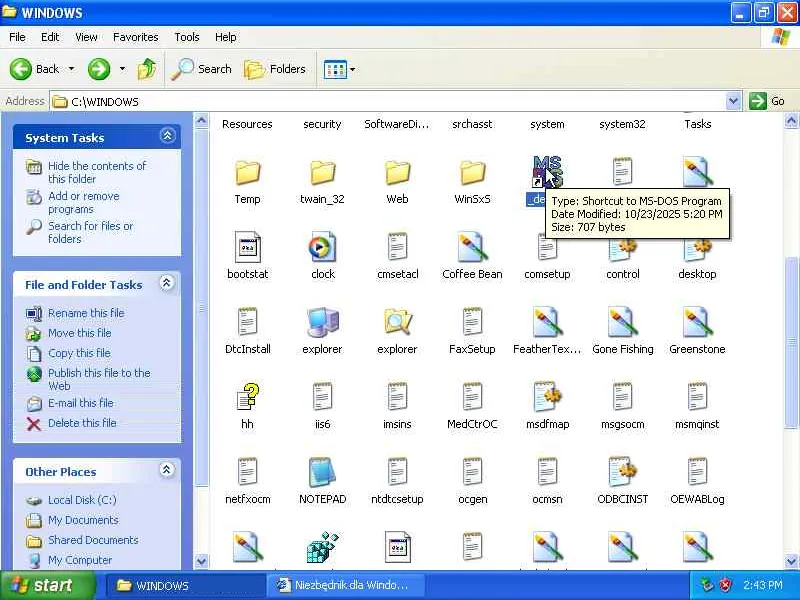Open the Edit menu

[x=50, y=37]
